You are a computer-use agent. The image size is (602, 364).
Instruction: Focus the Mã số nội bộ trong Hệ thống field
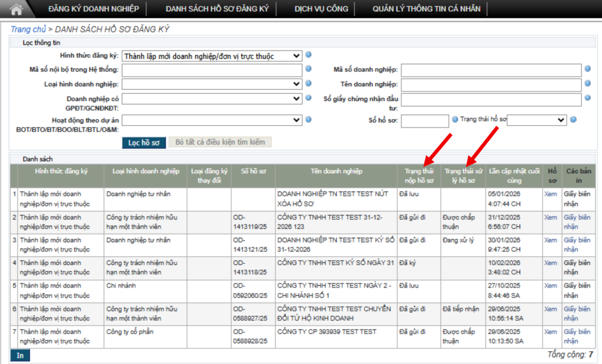point(212,70)
